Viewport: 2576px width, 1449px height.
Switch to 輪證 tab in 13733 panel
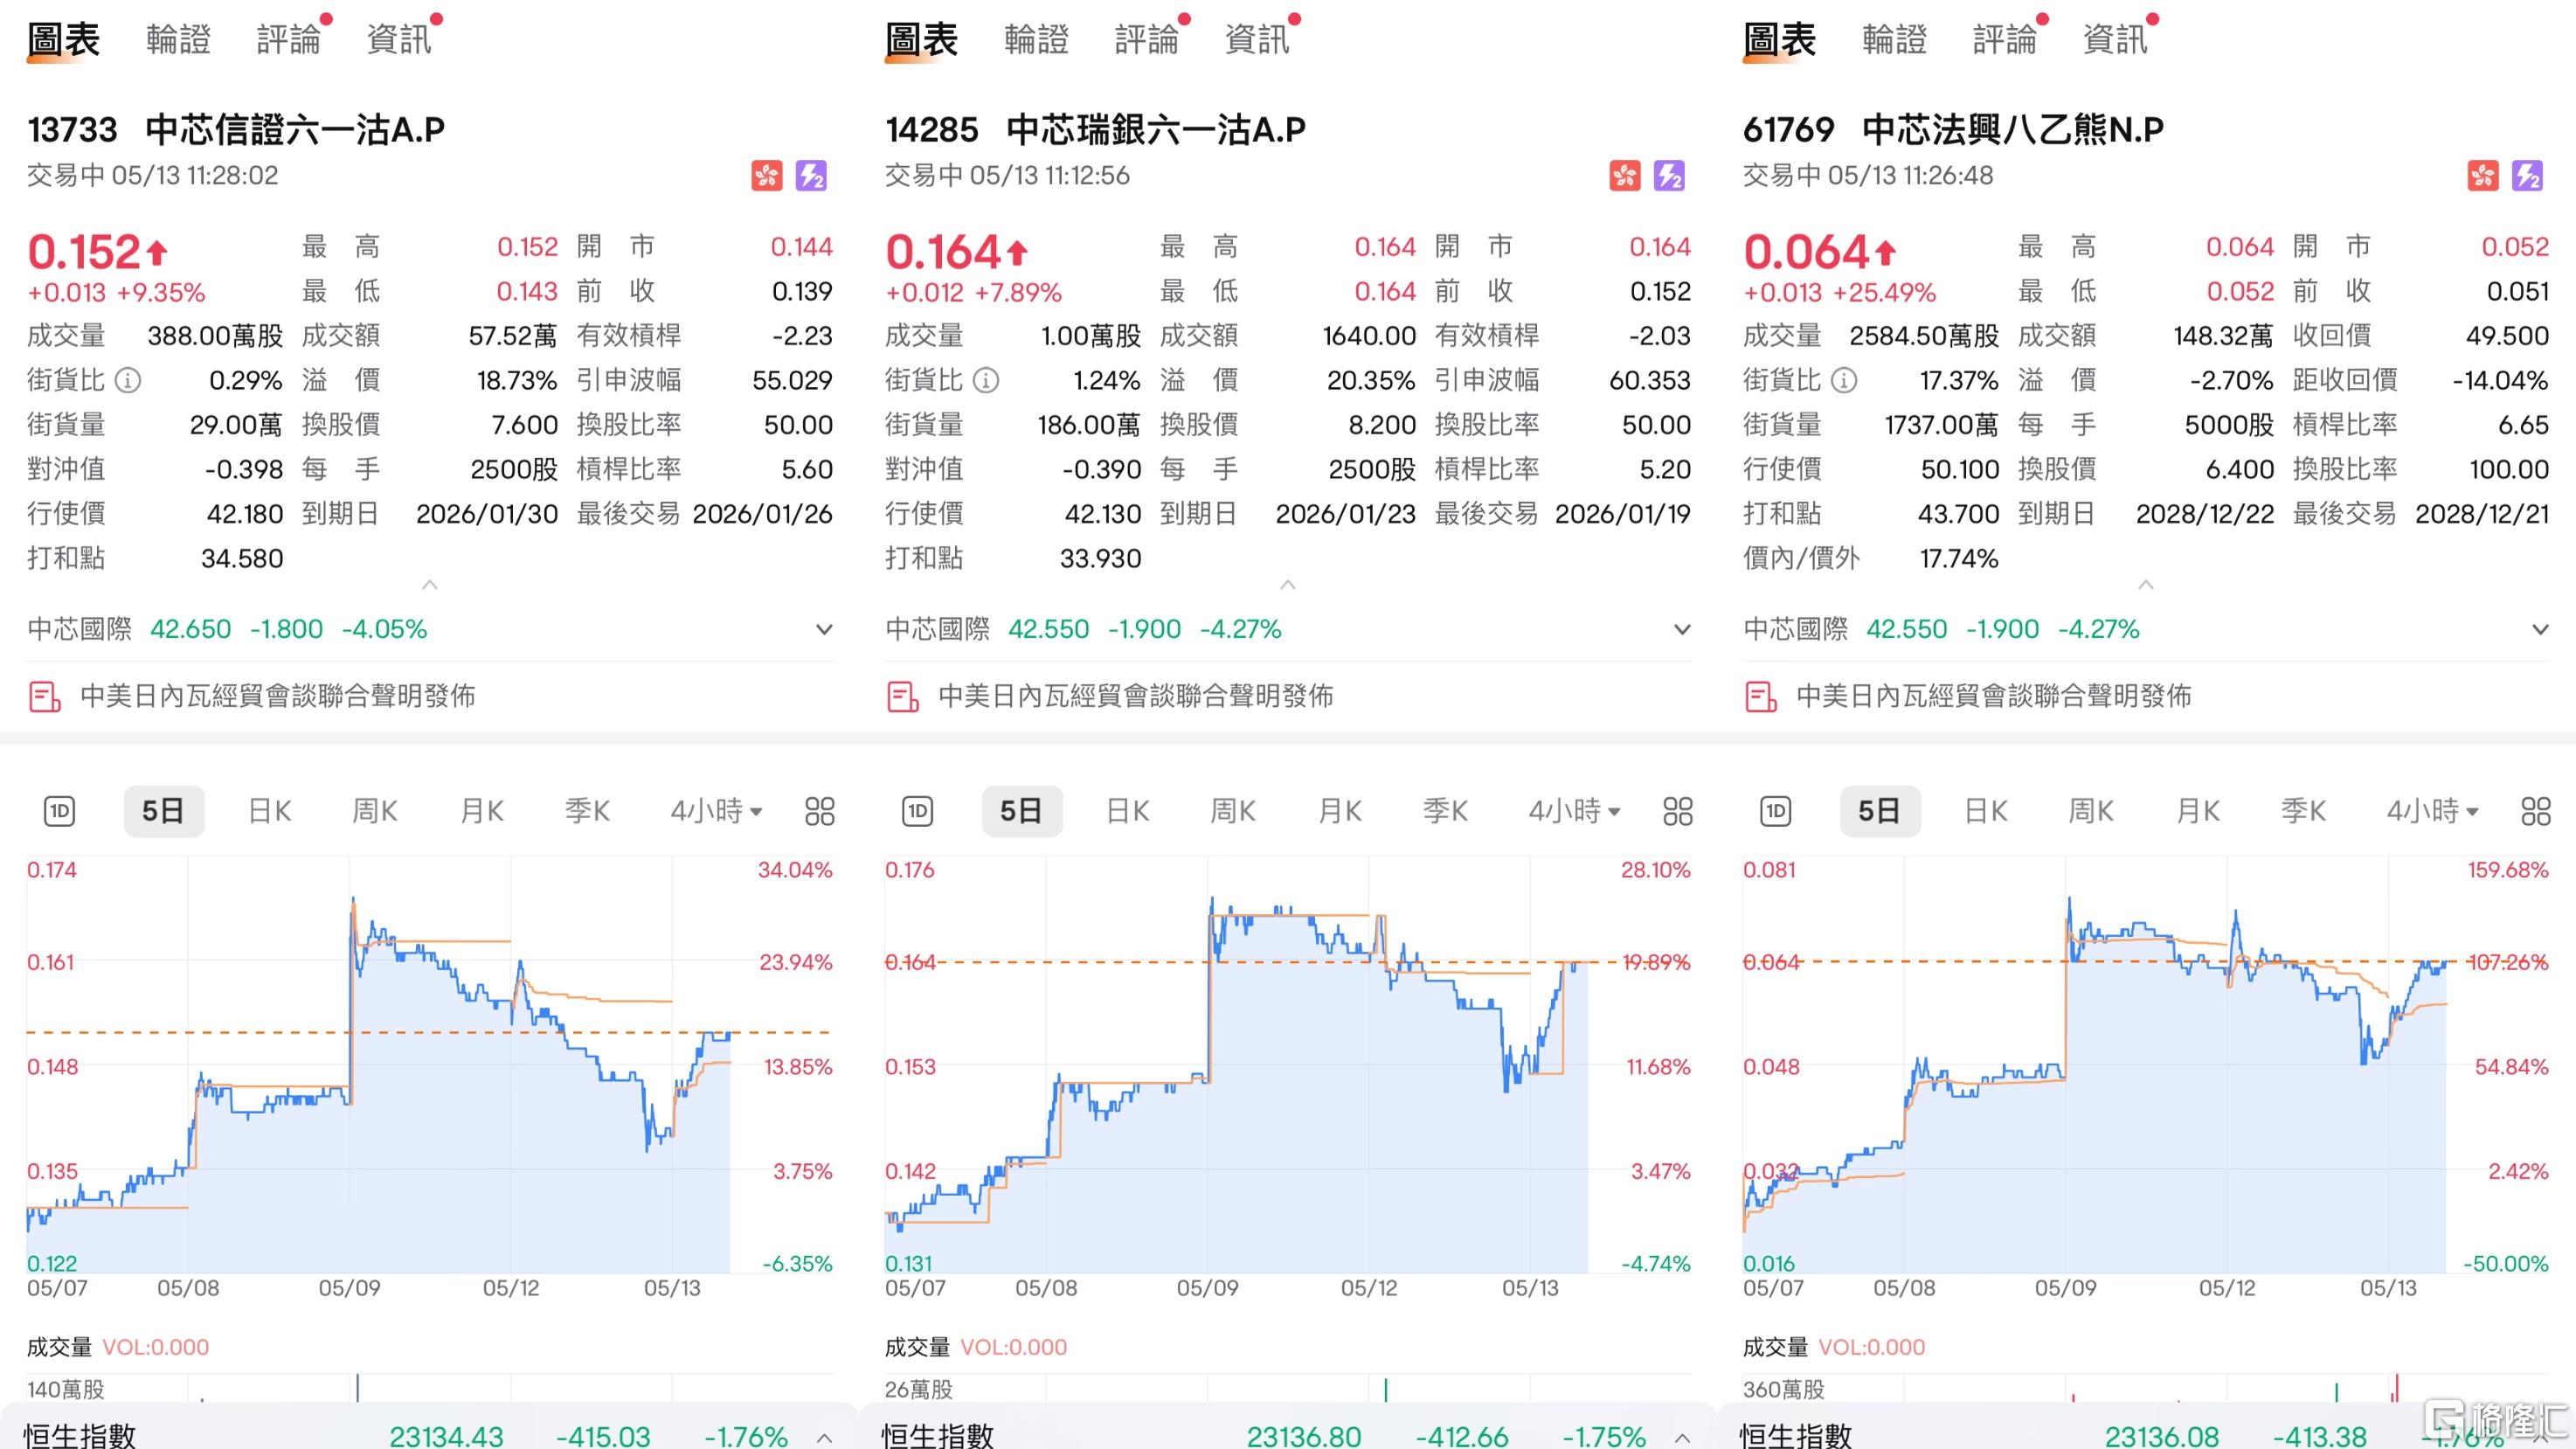pyautogui.click(x=179, y=40)
